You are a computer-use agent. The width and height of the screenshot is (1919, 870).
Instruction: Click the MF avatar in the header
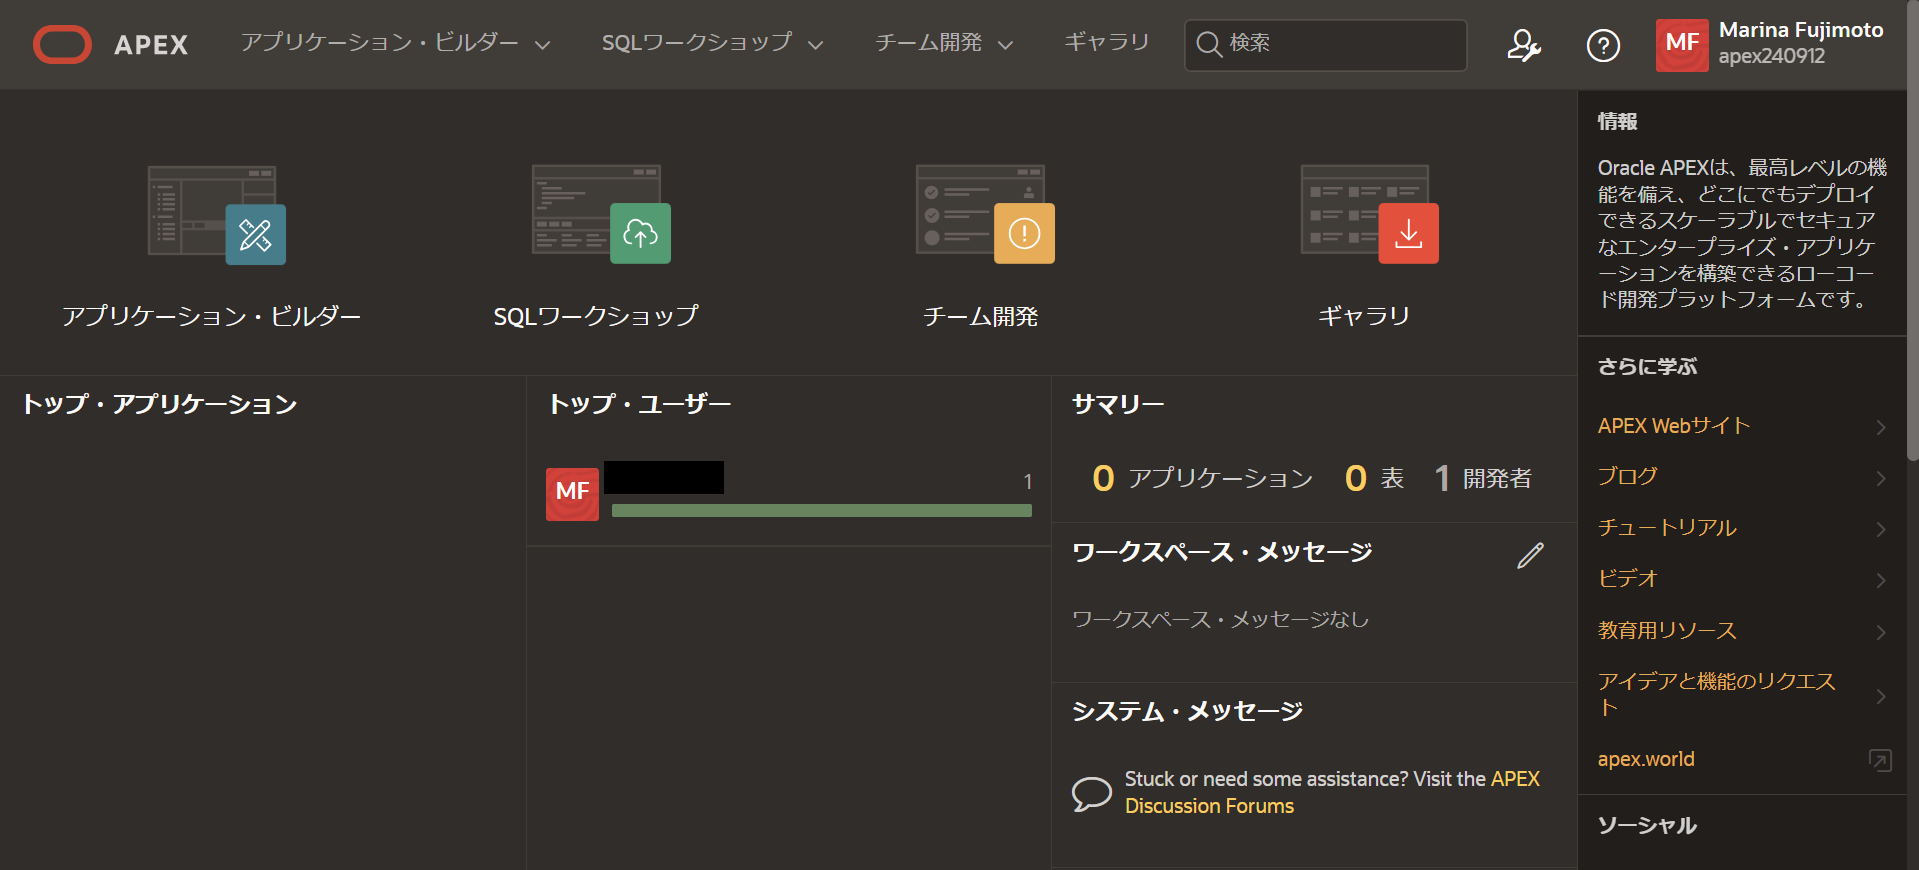coord(1682,45)
